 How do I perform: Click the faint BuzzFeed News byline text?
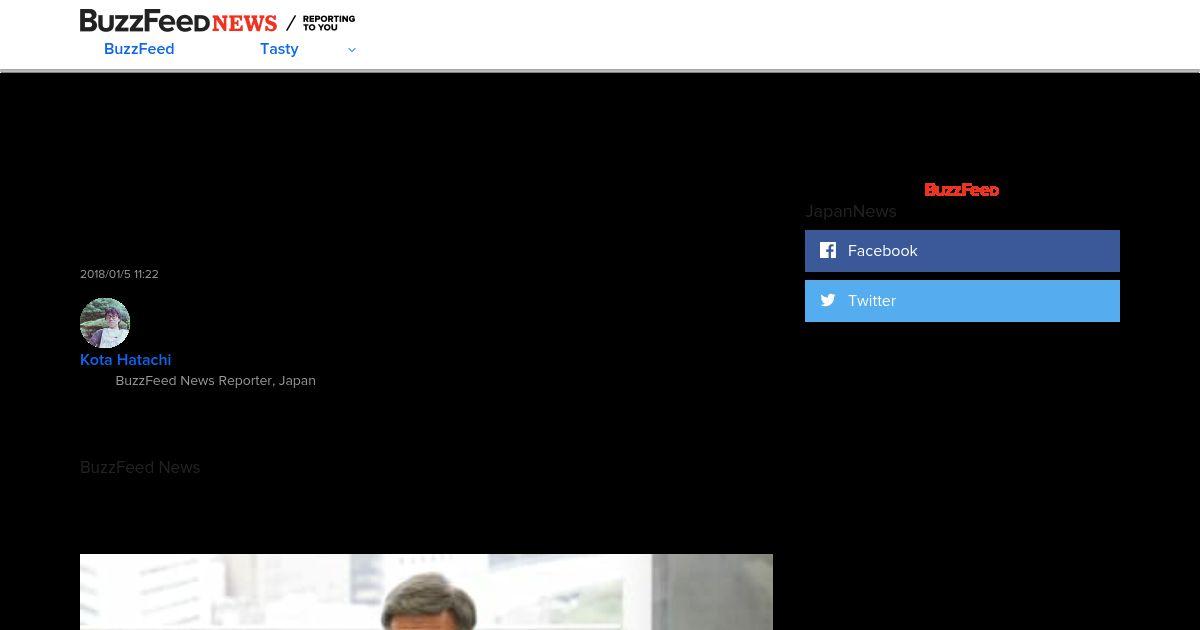click(140, 468)
